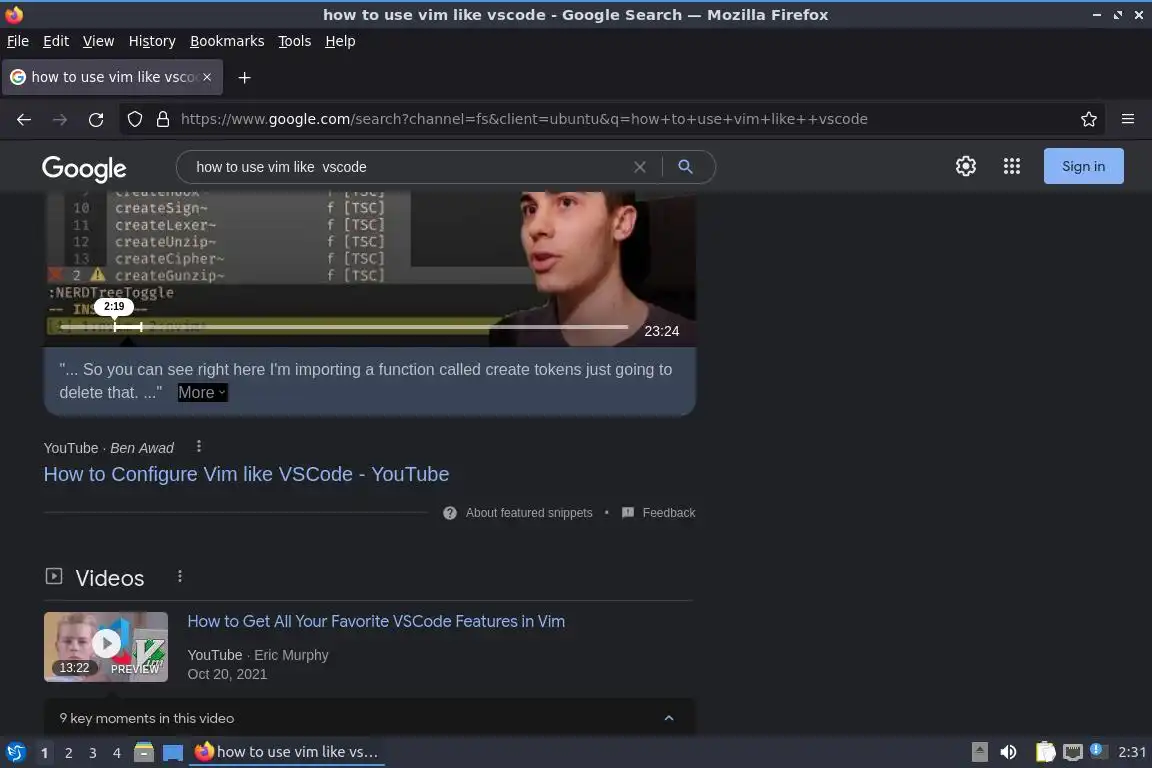Select the 'how to use vim' browser tab

(x=112, y=77)
